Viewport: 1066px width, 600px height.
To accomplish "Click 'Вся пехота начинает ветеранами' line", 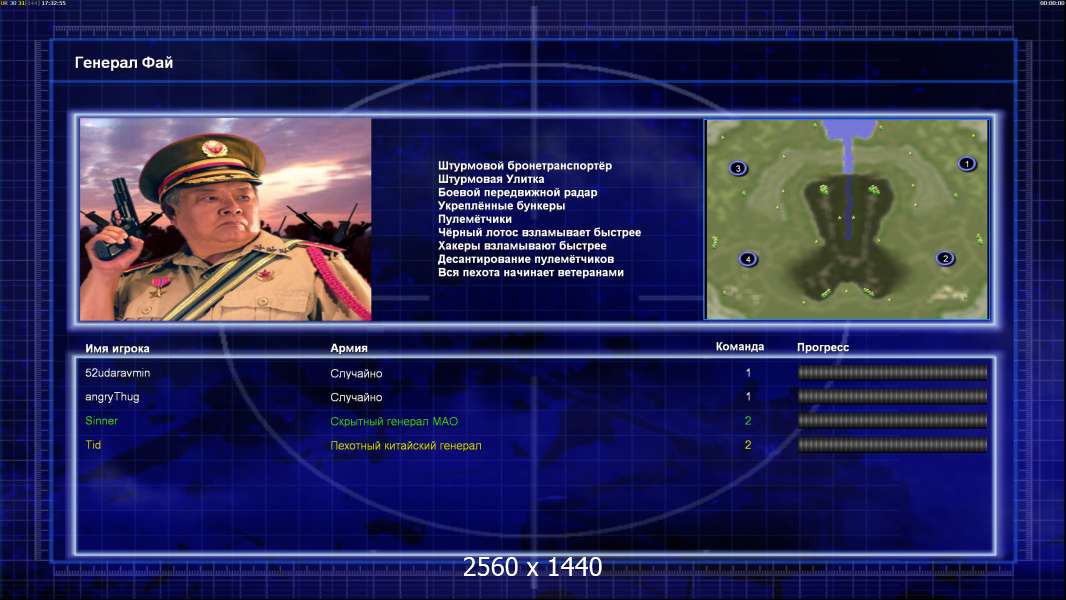I will 530,272.
